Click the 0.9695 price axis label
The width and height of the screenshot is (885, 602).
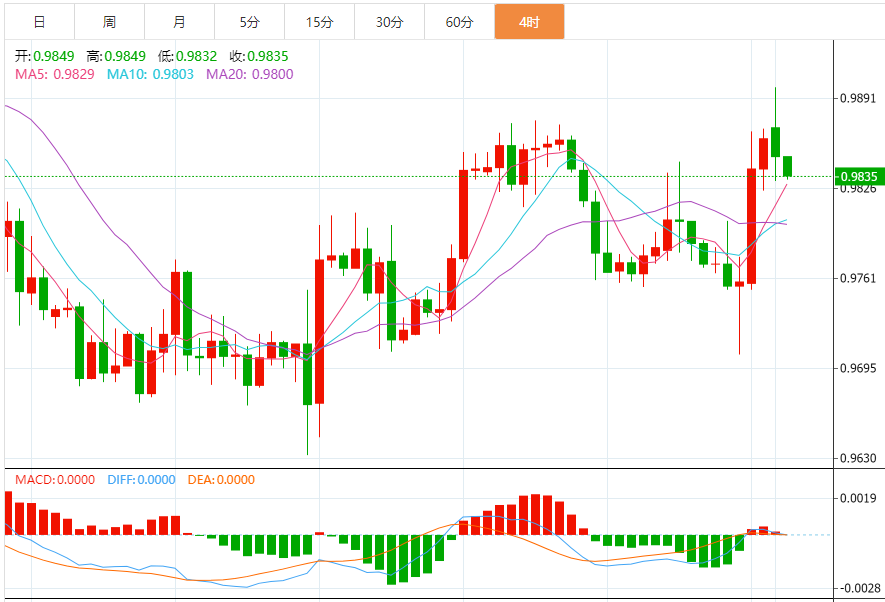858,368
